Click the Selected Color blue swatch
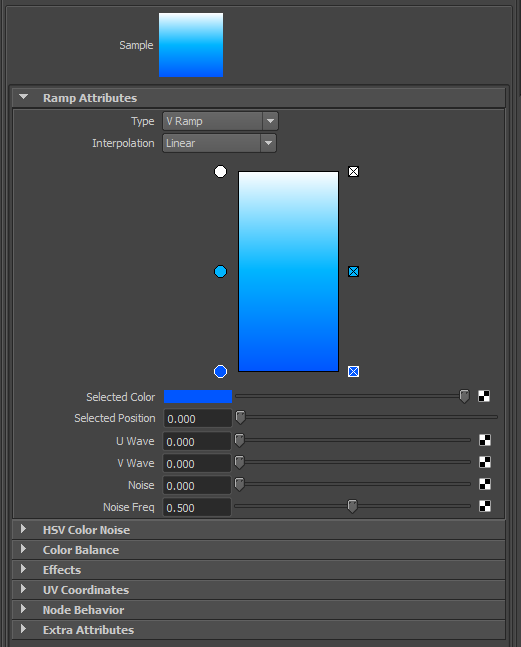This screenshot has height=647, width=521. 198,397
